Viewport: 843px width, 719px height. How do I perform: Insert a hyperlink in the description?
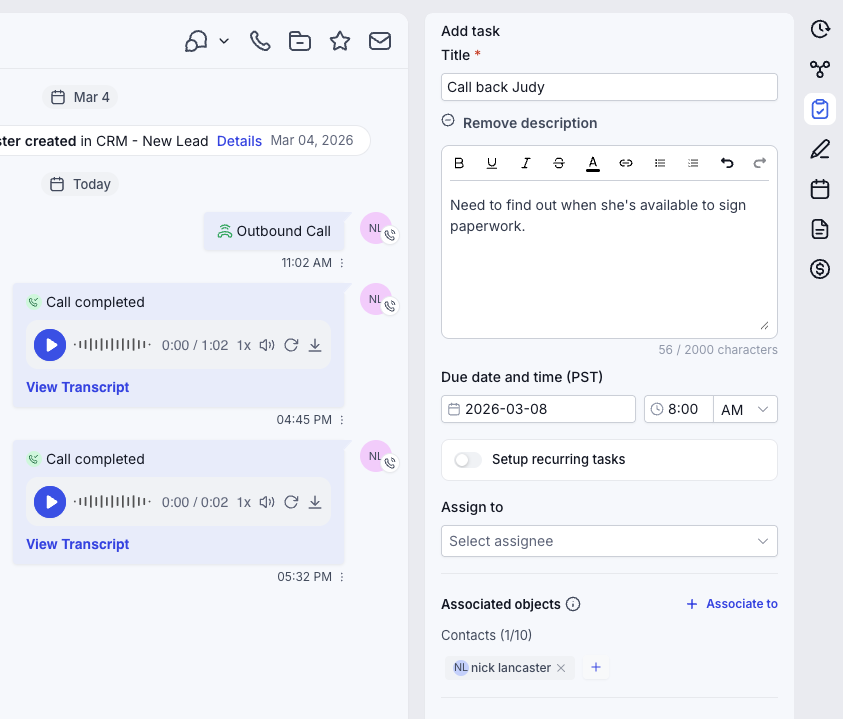tap(626, 163)
